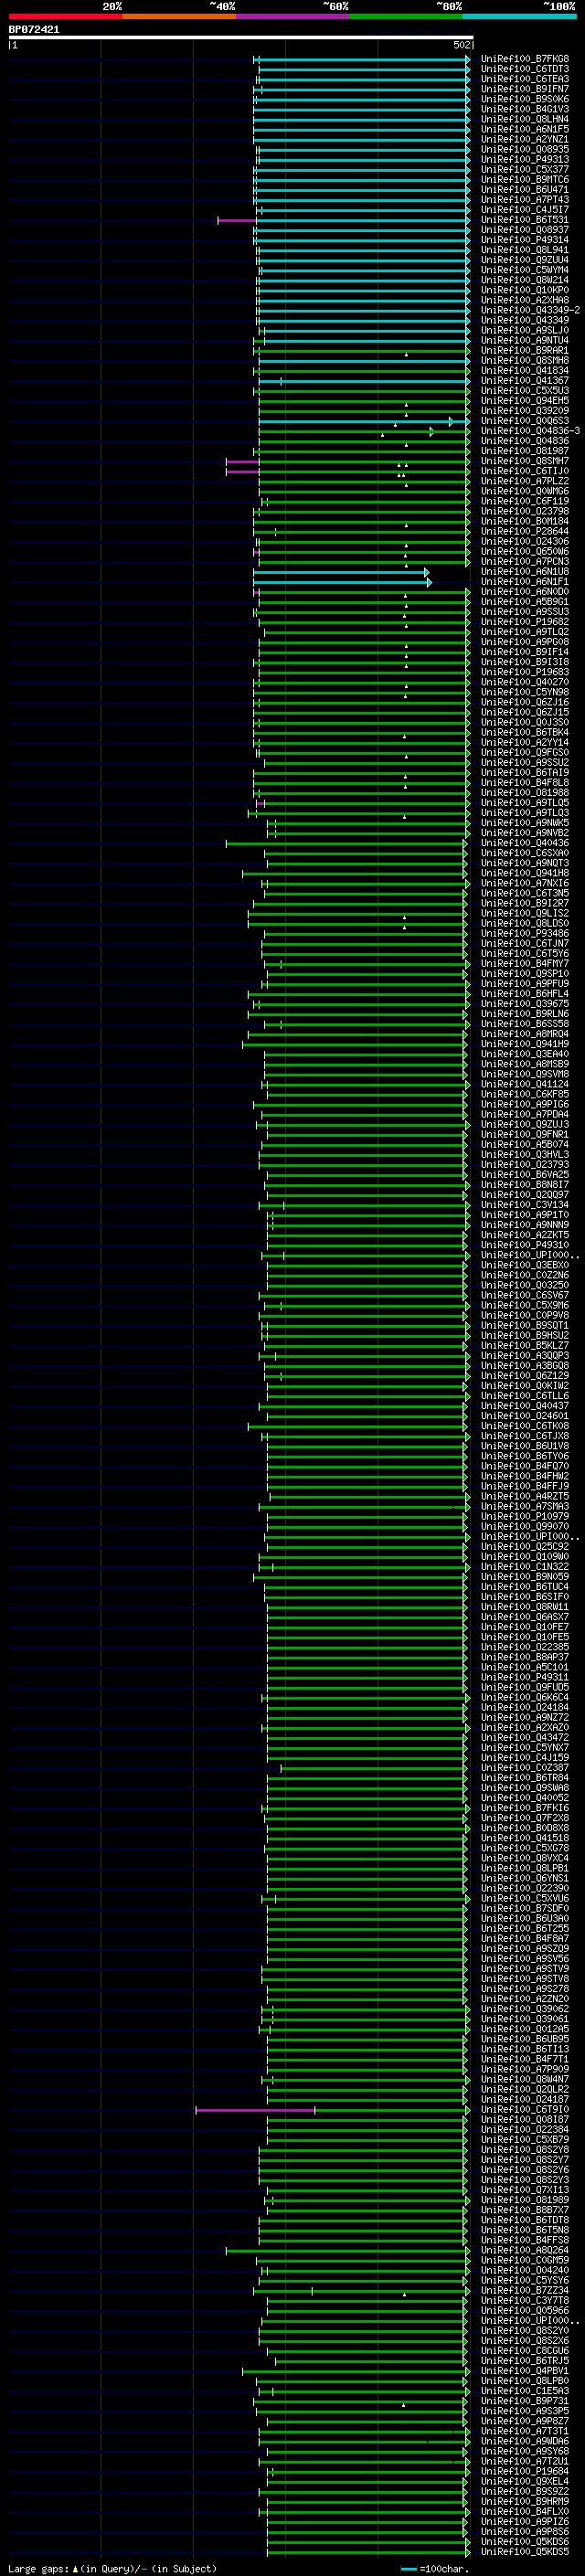Select hit UniRef100_B6T531
585x2576 pixels.
(x=525, y=220)
